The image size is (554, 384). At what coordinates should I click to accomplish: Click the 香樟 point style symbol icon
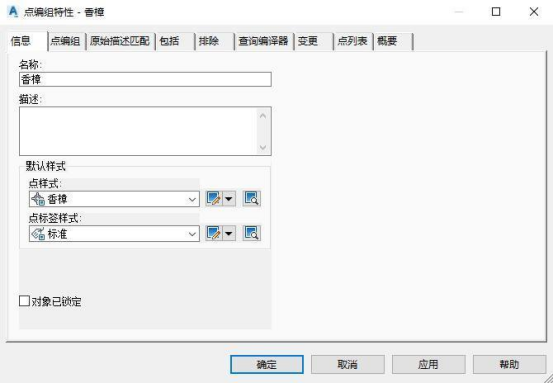click(x=38, y=199)
